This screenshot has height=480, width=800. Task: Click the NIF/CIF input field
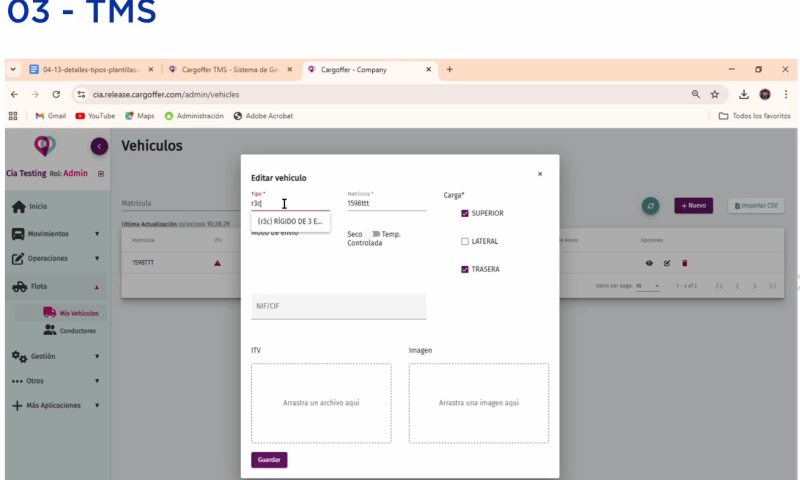[x=338, y=306]
